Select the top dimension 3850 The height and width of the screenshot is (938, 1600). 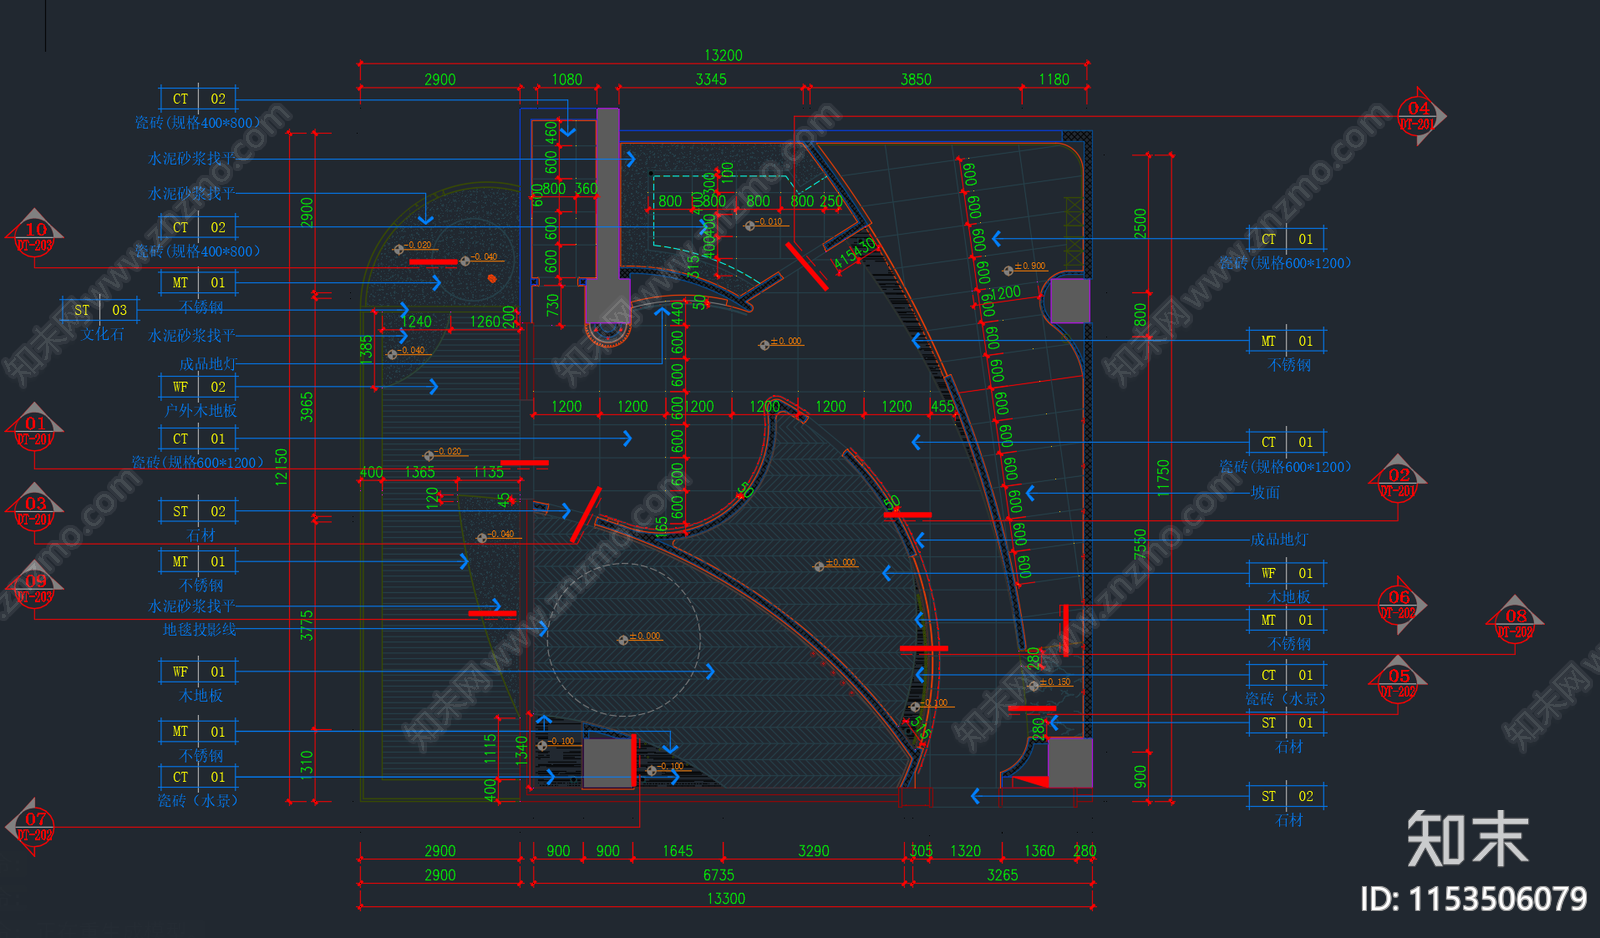tap(916, 80)
